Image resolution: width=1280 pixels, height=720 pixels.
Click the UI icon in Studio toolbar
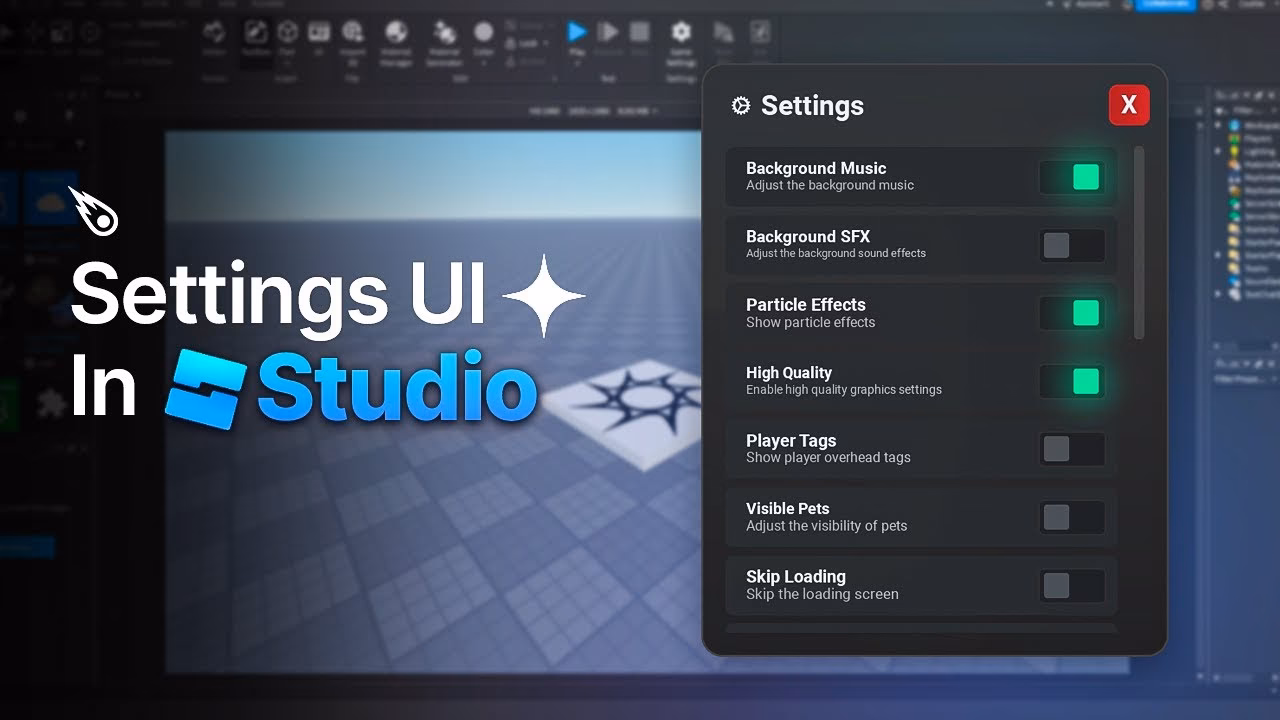coord(319,38)
